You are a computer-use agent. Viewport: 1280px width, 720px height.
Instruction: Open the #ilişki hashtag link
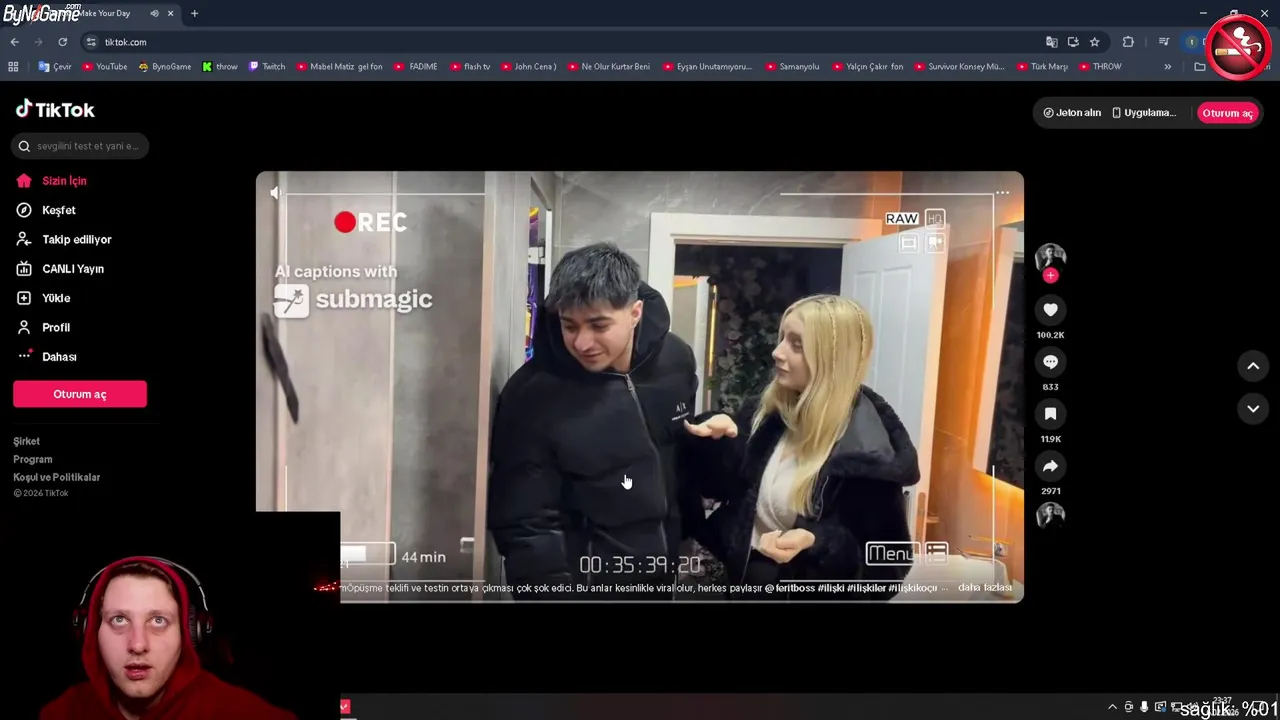click(831, 588)
